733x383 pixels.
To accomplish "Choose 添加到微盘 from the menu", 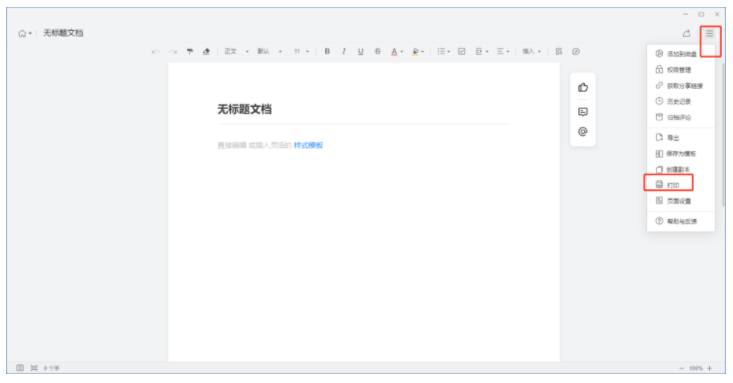I will pyautogui.click(x=681, y=54).
